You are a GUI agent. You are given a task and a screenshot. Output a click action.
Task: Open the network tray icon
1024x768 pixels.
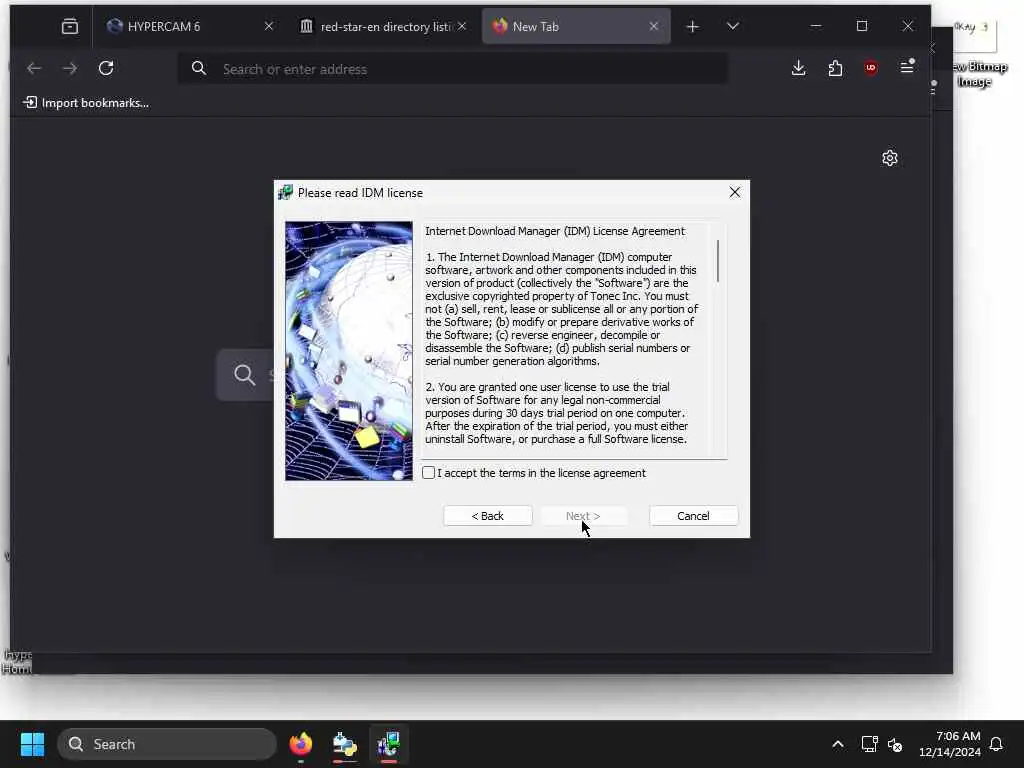[x=869, y=744]
